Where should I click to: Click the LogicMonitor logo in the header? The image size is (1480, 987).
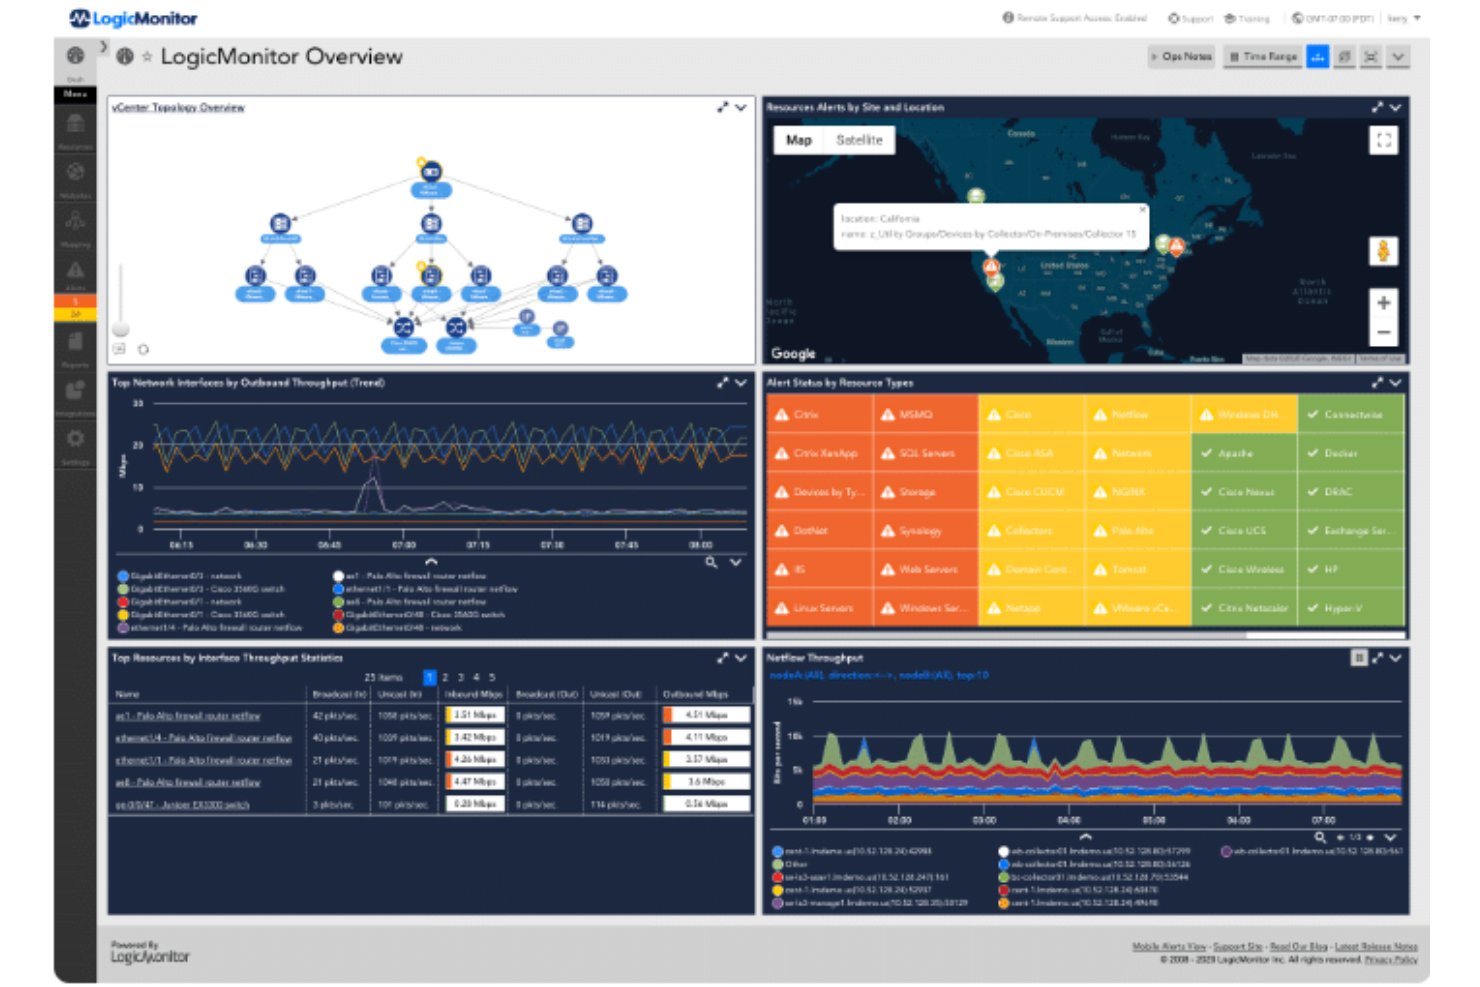pos(133,18)
